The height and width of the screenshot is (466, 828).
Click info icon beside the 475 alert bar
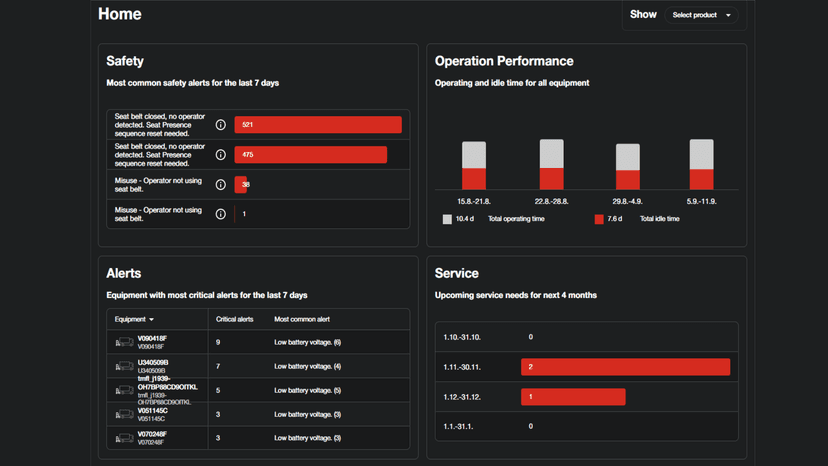pyautogui.click(x=221, y=155)
